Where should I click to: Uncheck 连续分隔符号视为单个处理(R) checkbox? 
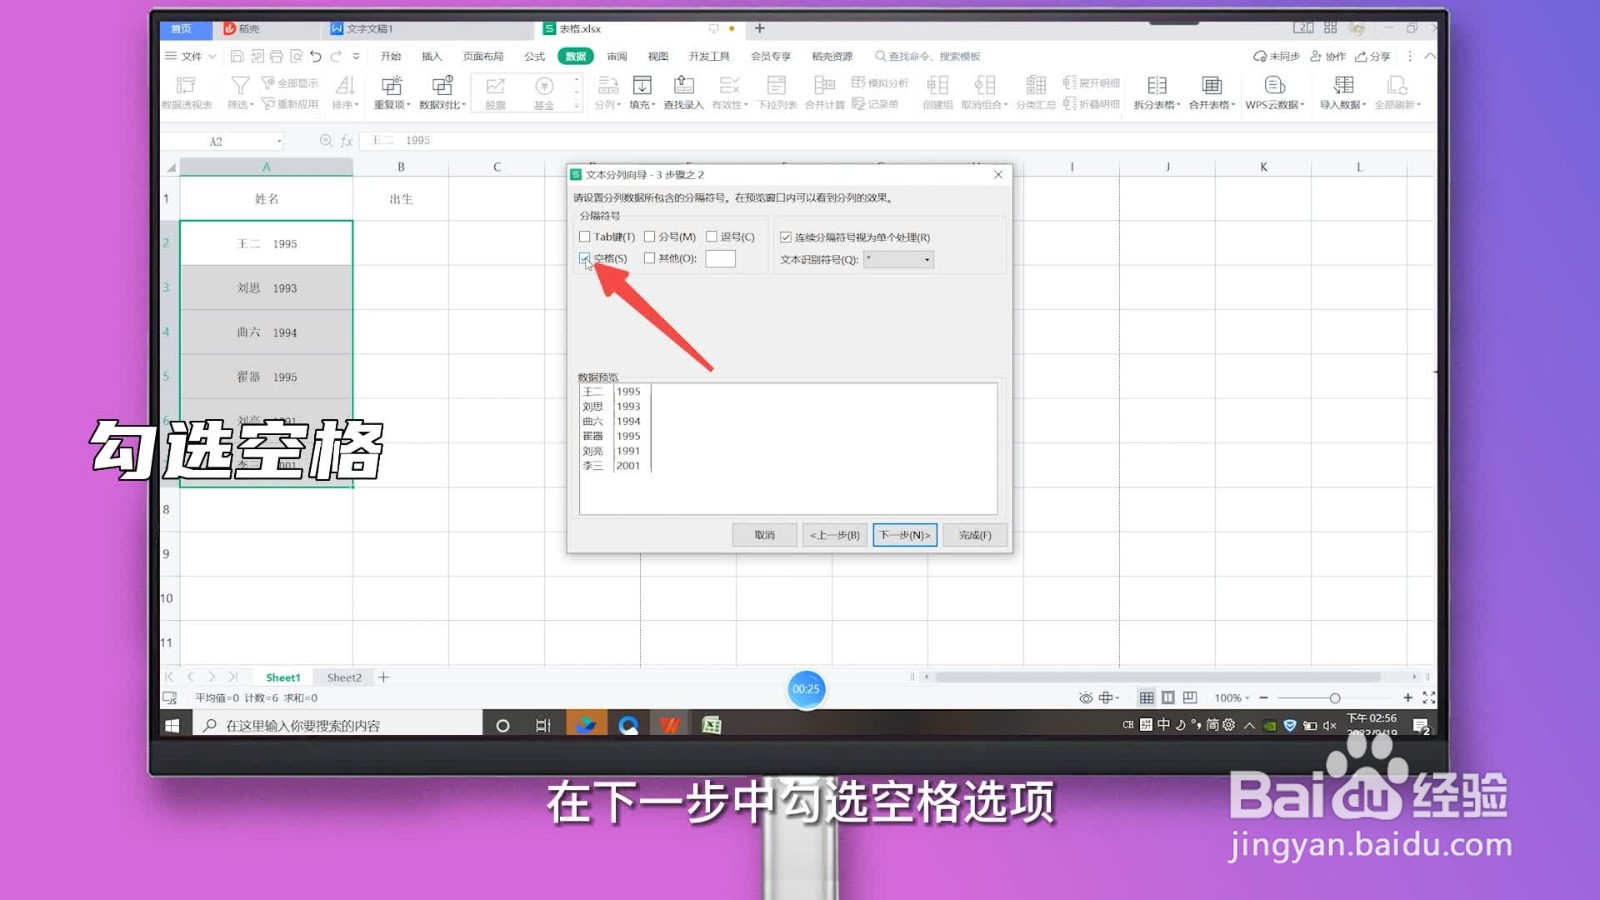(785, 237)
